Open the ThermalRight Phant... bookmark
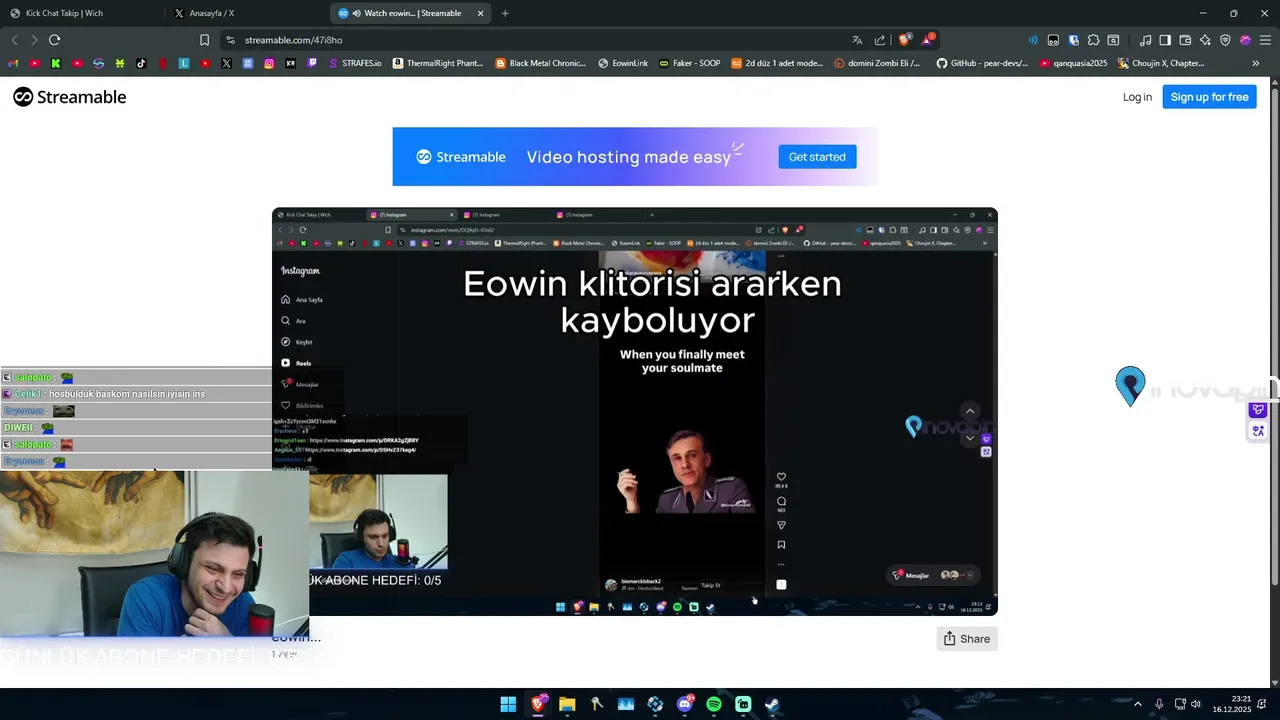The height and width of the screenshot is (720, 1280). click(x=439, y=63)
